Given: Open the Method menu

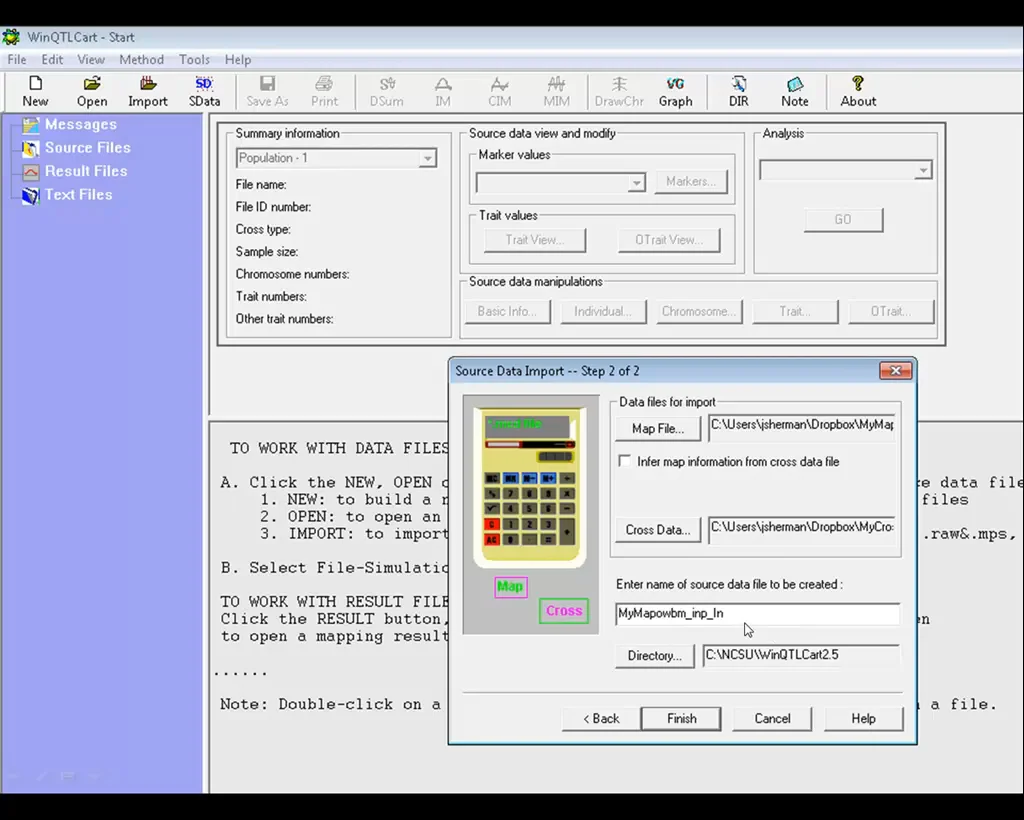Looking at the screenshot, I should pos(141,59).
